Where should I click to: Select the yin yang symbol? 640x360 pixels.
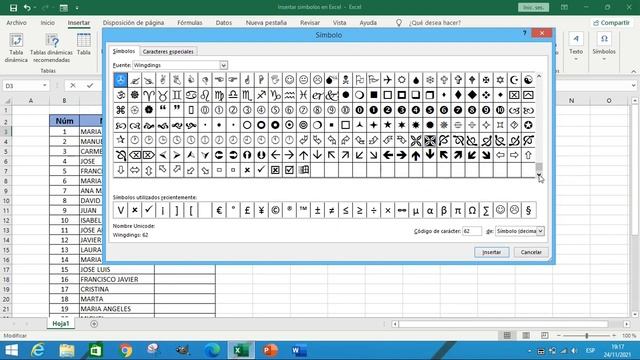pos(528,80)
